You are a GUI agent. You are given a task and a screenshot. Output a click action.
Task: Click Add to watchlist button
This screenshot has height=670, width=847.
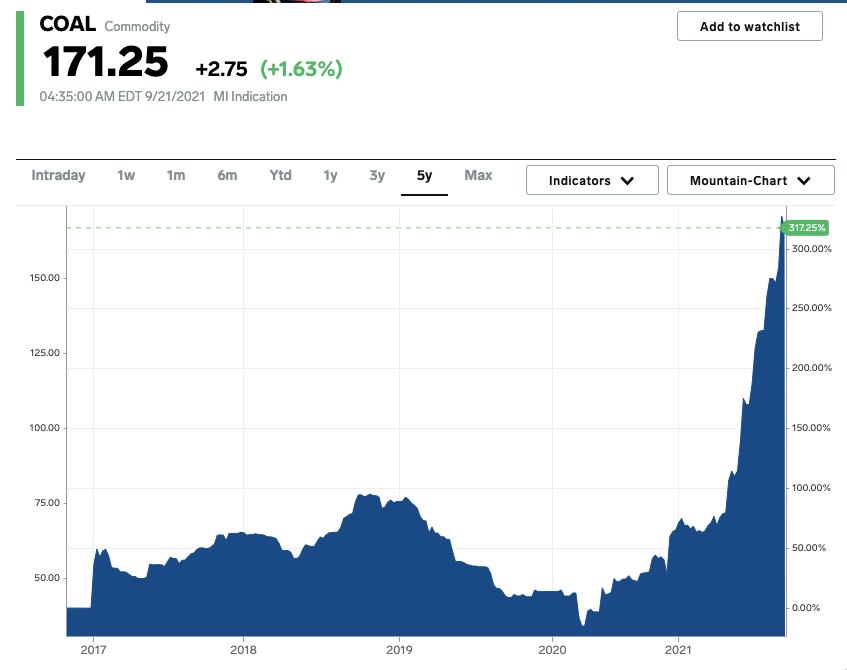[x=749, y=27]
